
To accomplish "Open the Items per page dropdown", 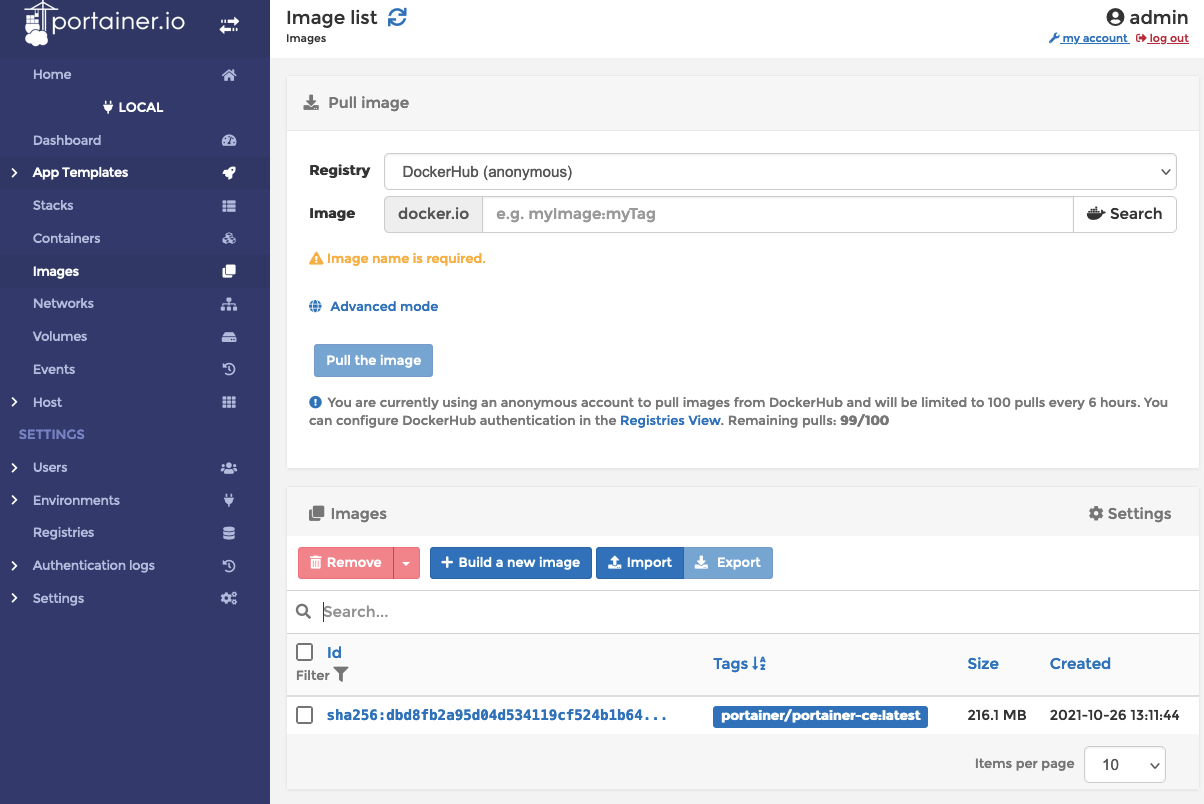I will point(1125,764).
